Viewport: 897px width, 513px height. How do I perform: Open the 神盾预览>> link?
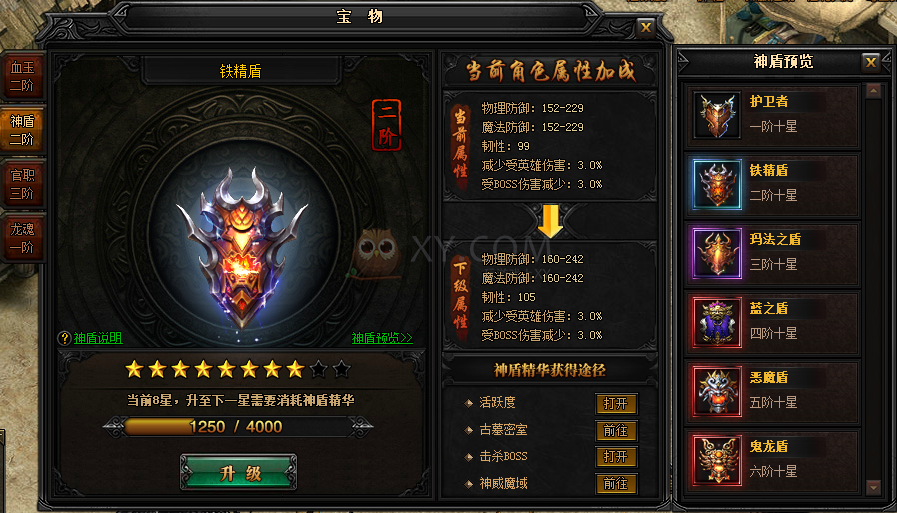coord(382,338)
